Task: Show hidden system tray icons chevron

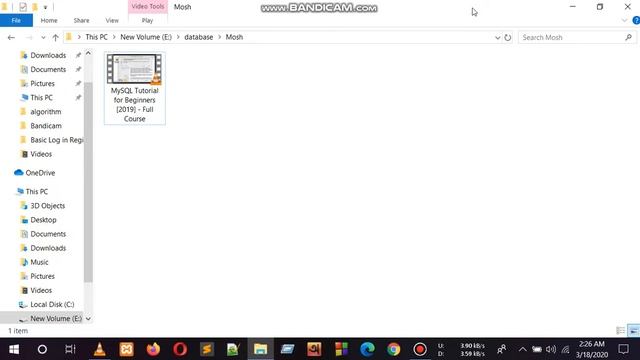Action: 522,349
